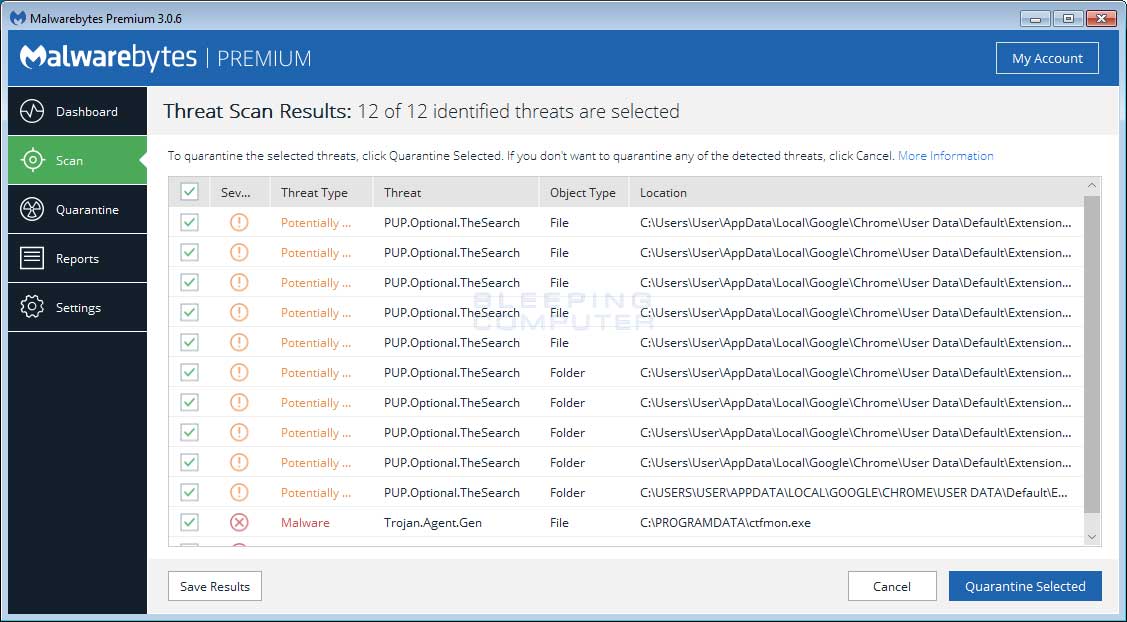1127x622 pixels.
Task: Click the Quarantine radiation icon
Action: click(32, 209)
